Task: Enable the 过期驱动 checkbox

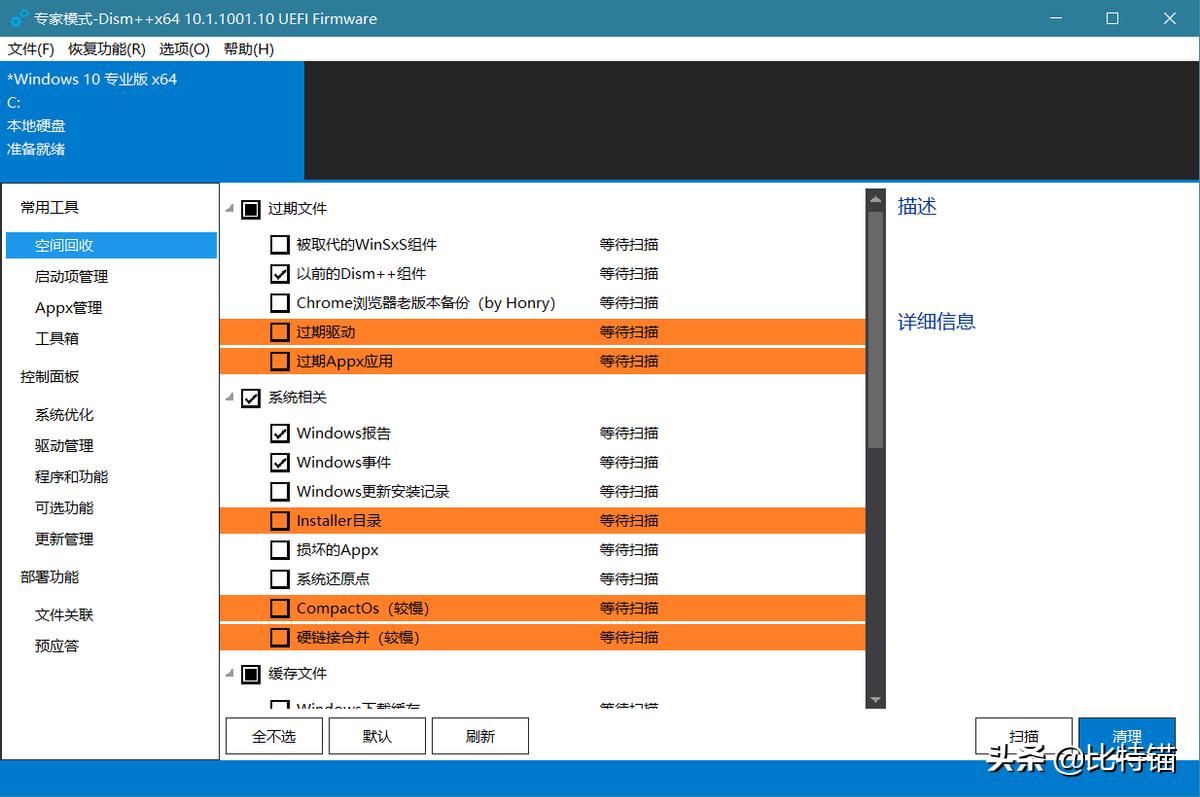Action: click(279, 332)
